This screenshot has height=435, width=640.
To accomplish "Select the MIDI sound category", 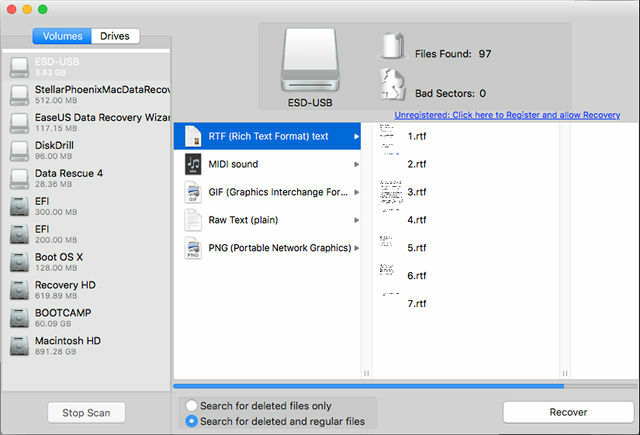I will click(267, 164).
